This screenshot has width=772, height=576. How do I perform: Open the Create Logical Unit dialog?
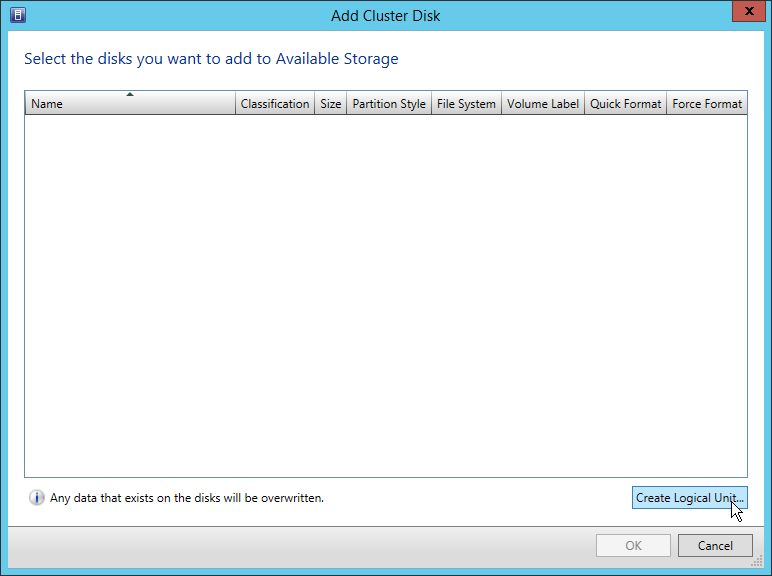[689, 498]
